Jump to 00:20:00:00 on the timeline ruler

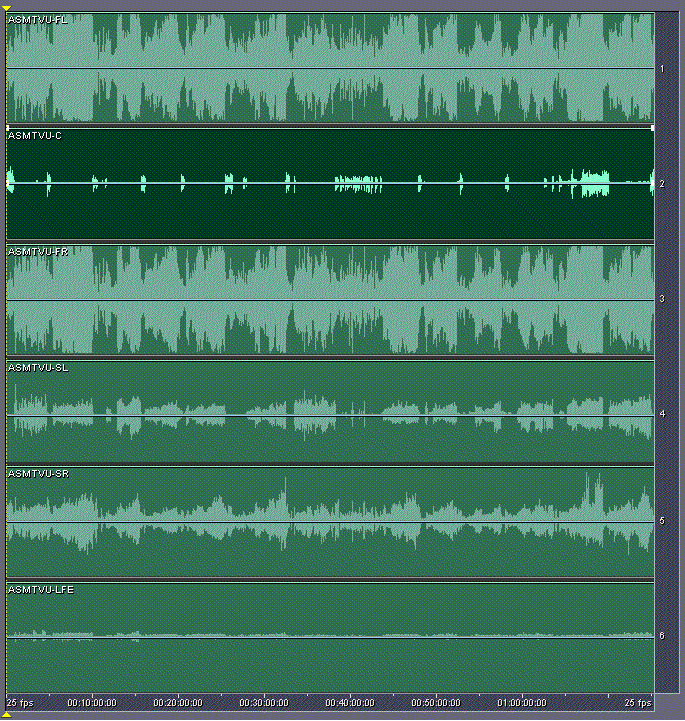click(178, 703)
